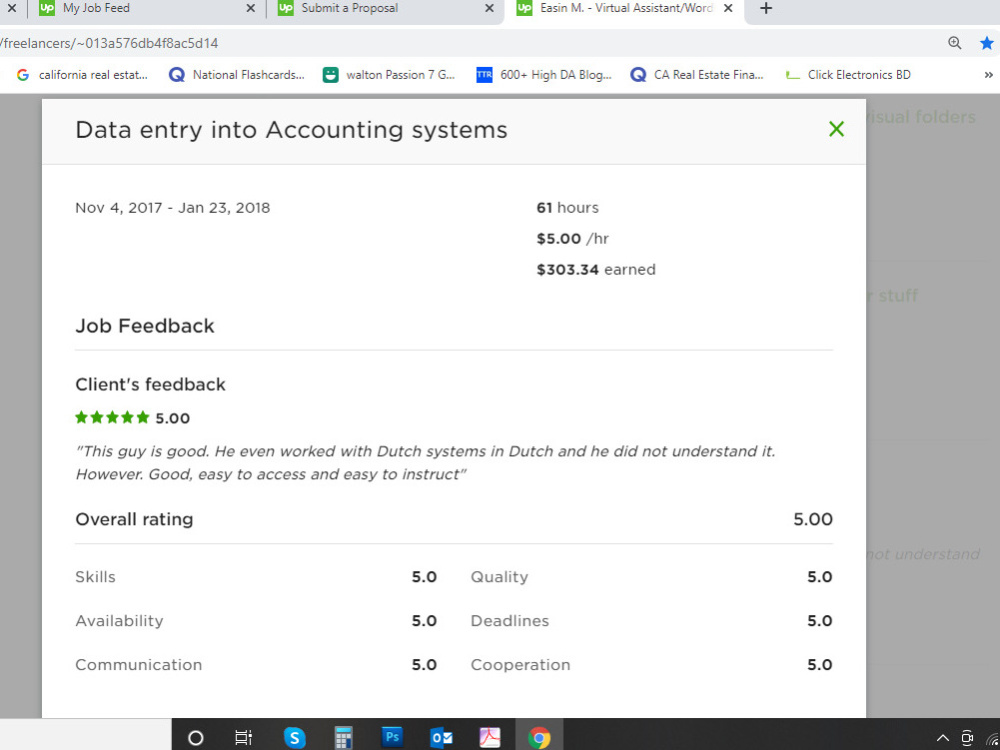Screen dimensions: 1000x750
Task: Open the california real estat... bookmark
Action: (82, 75)
